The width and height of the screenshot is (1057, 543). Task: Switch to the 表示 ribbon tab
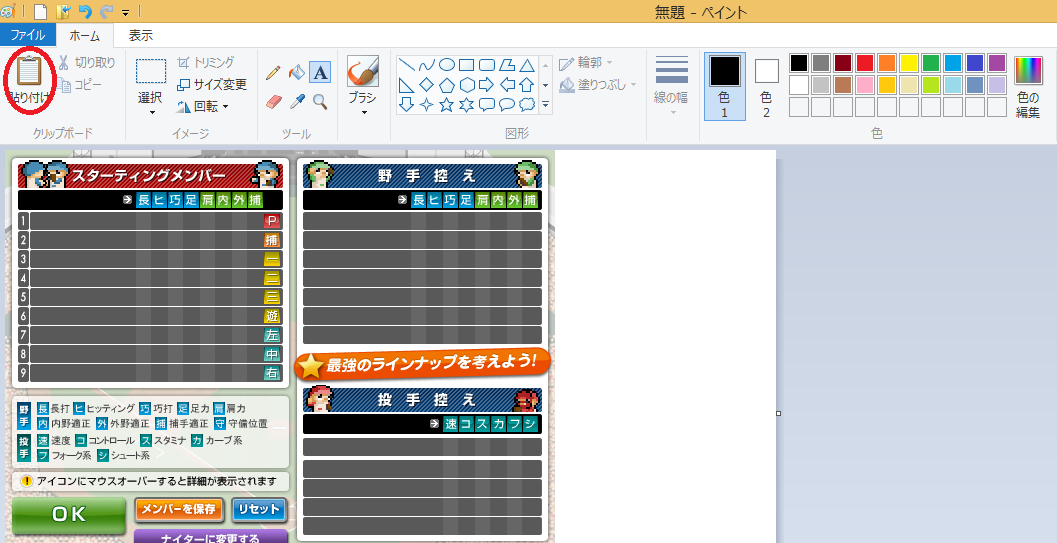tap(141, 35)
